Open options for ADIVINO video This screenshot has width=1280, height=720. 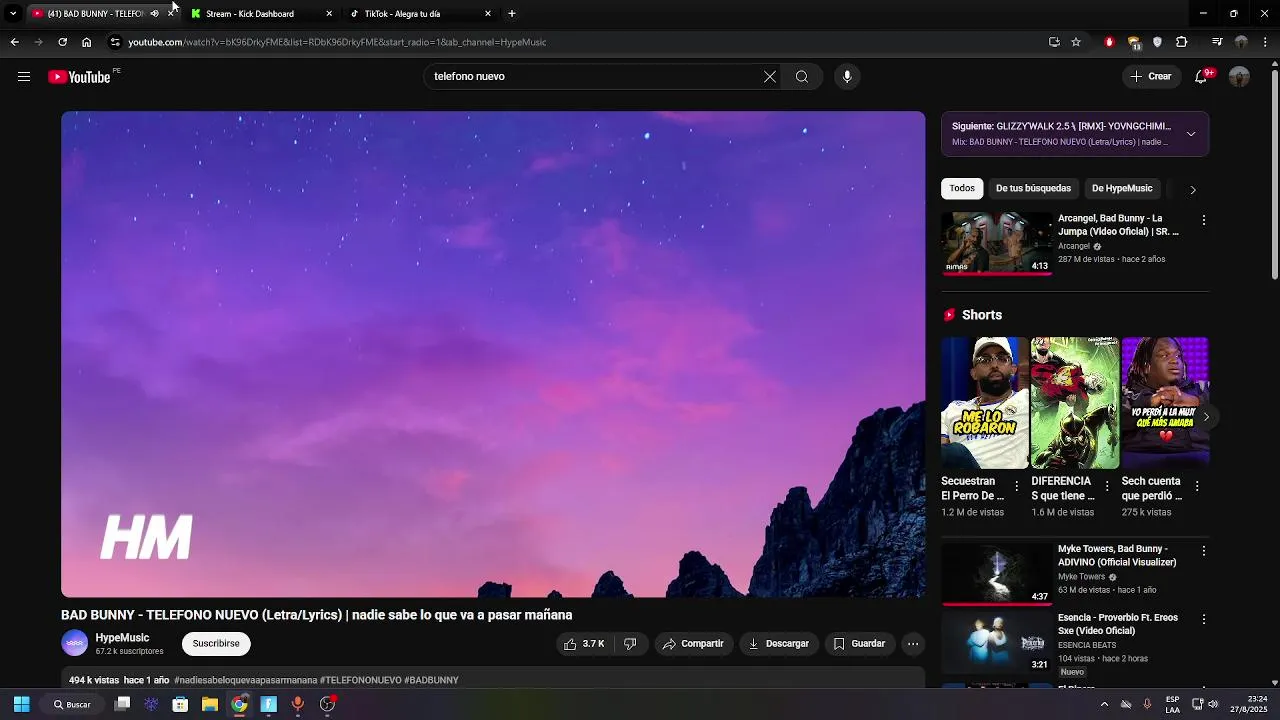click(1204, 551)
